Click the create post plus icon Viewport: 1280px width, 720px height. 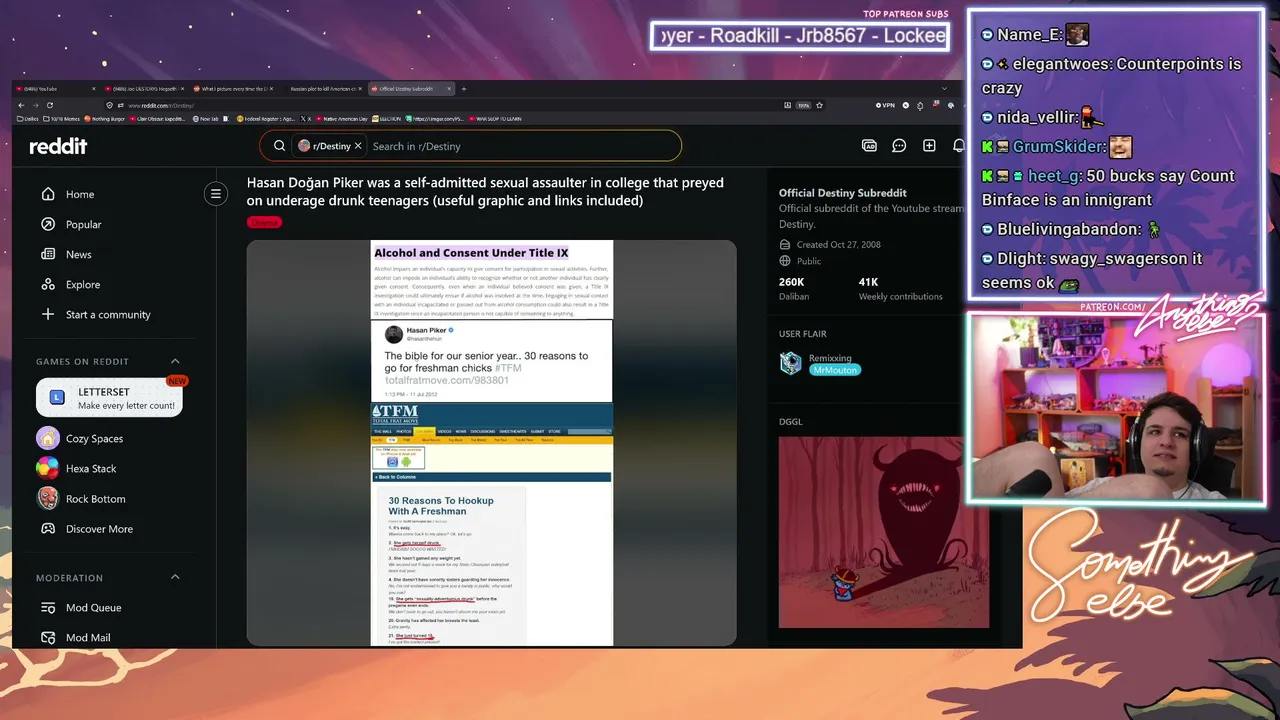coord(929,146)
